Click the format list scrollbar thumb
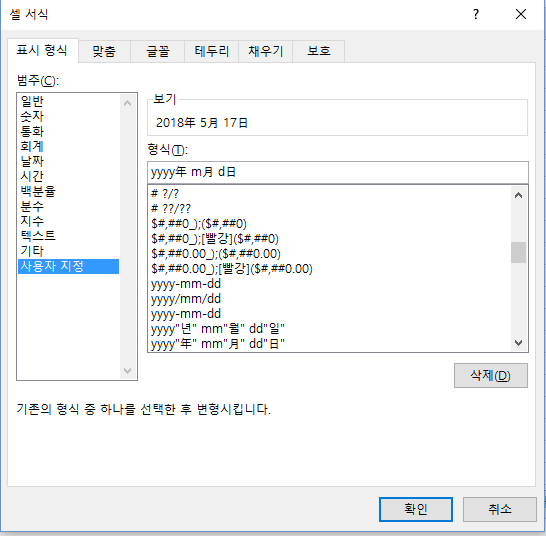The height and width of the screenshot is (536, 546). 518,252
